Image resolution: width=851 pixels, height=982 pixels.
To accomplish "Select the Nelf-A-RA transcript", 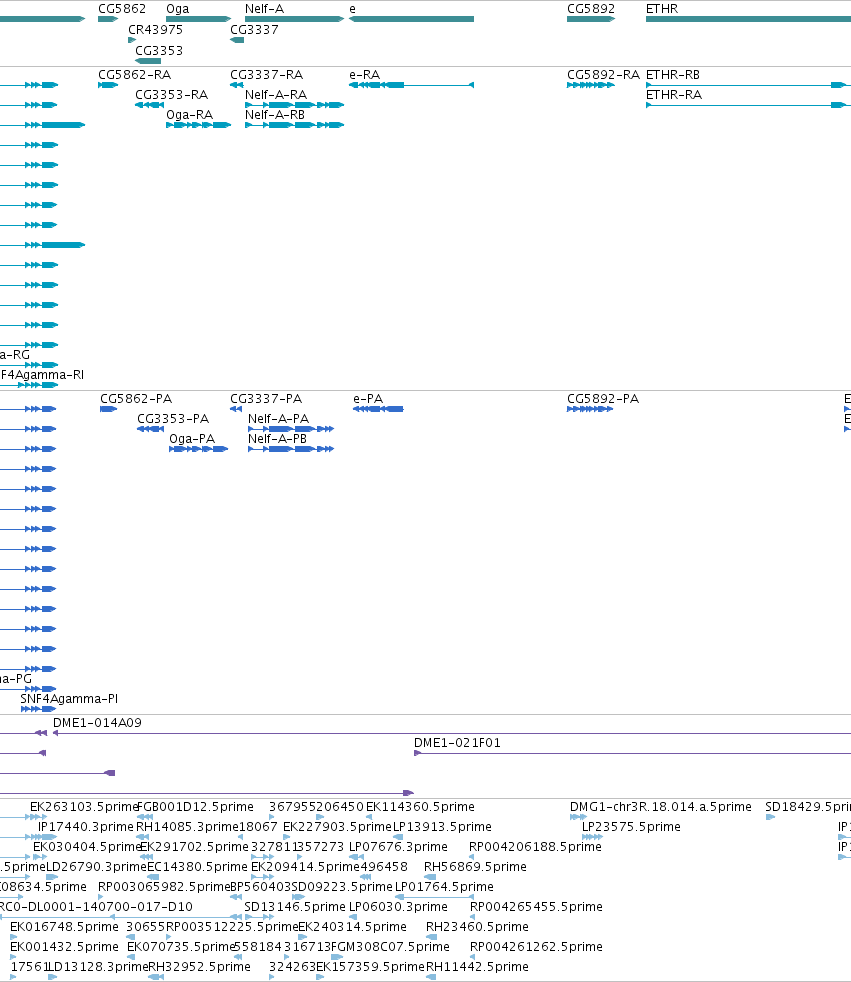I will point(294,105).
